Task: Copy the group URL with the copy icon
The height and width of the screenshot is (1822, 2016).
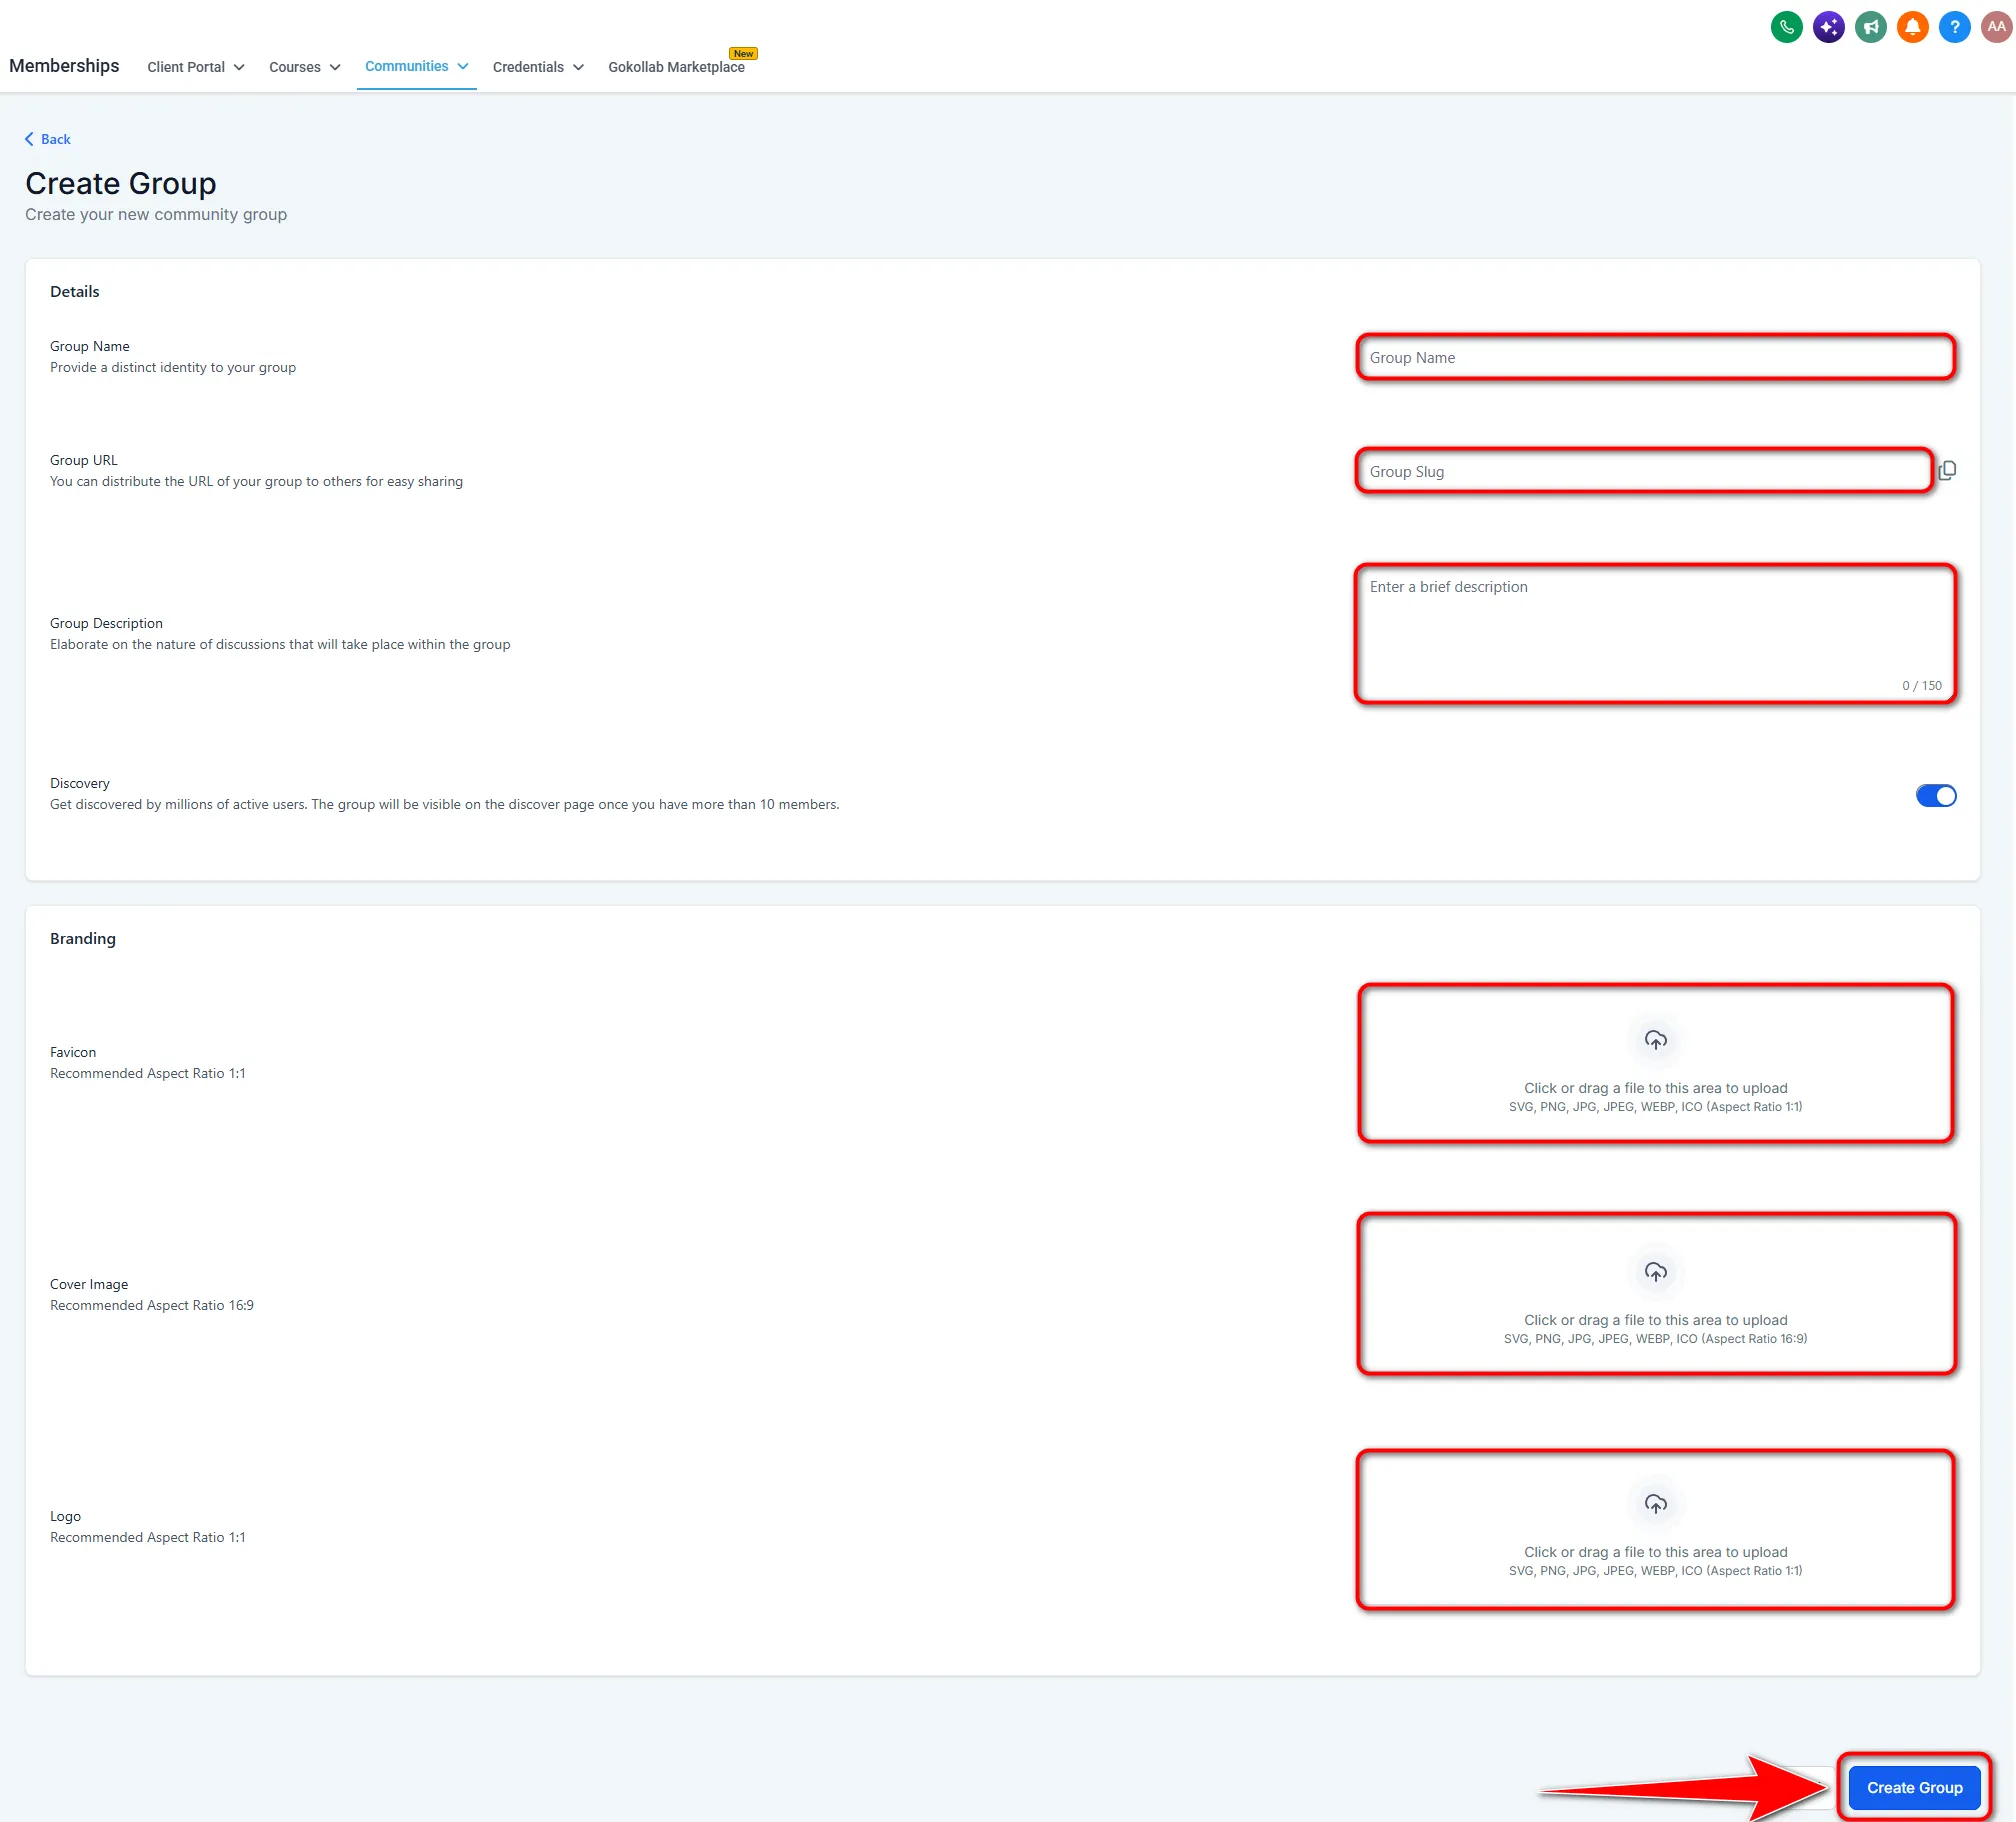Action: [1947, 470]
